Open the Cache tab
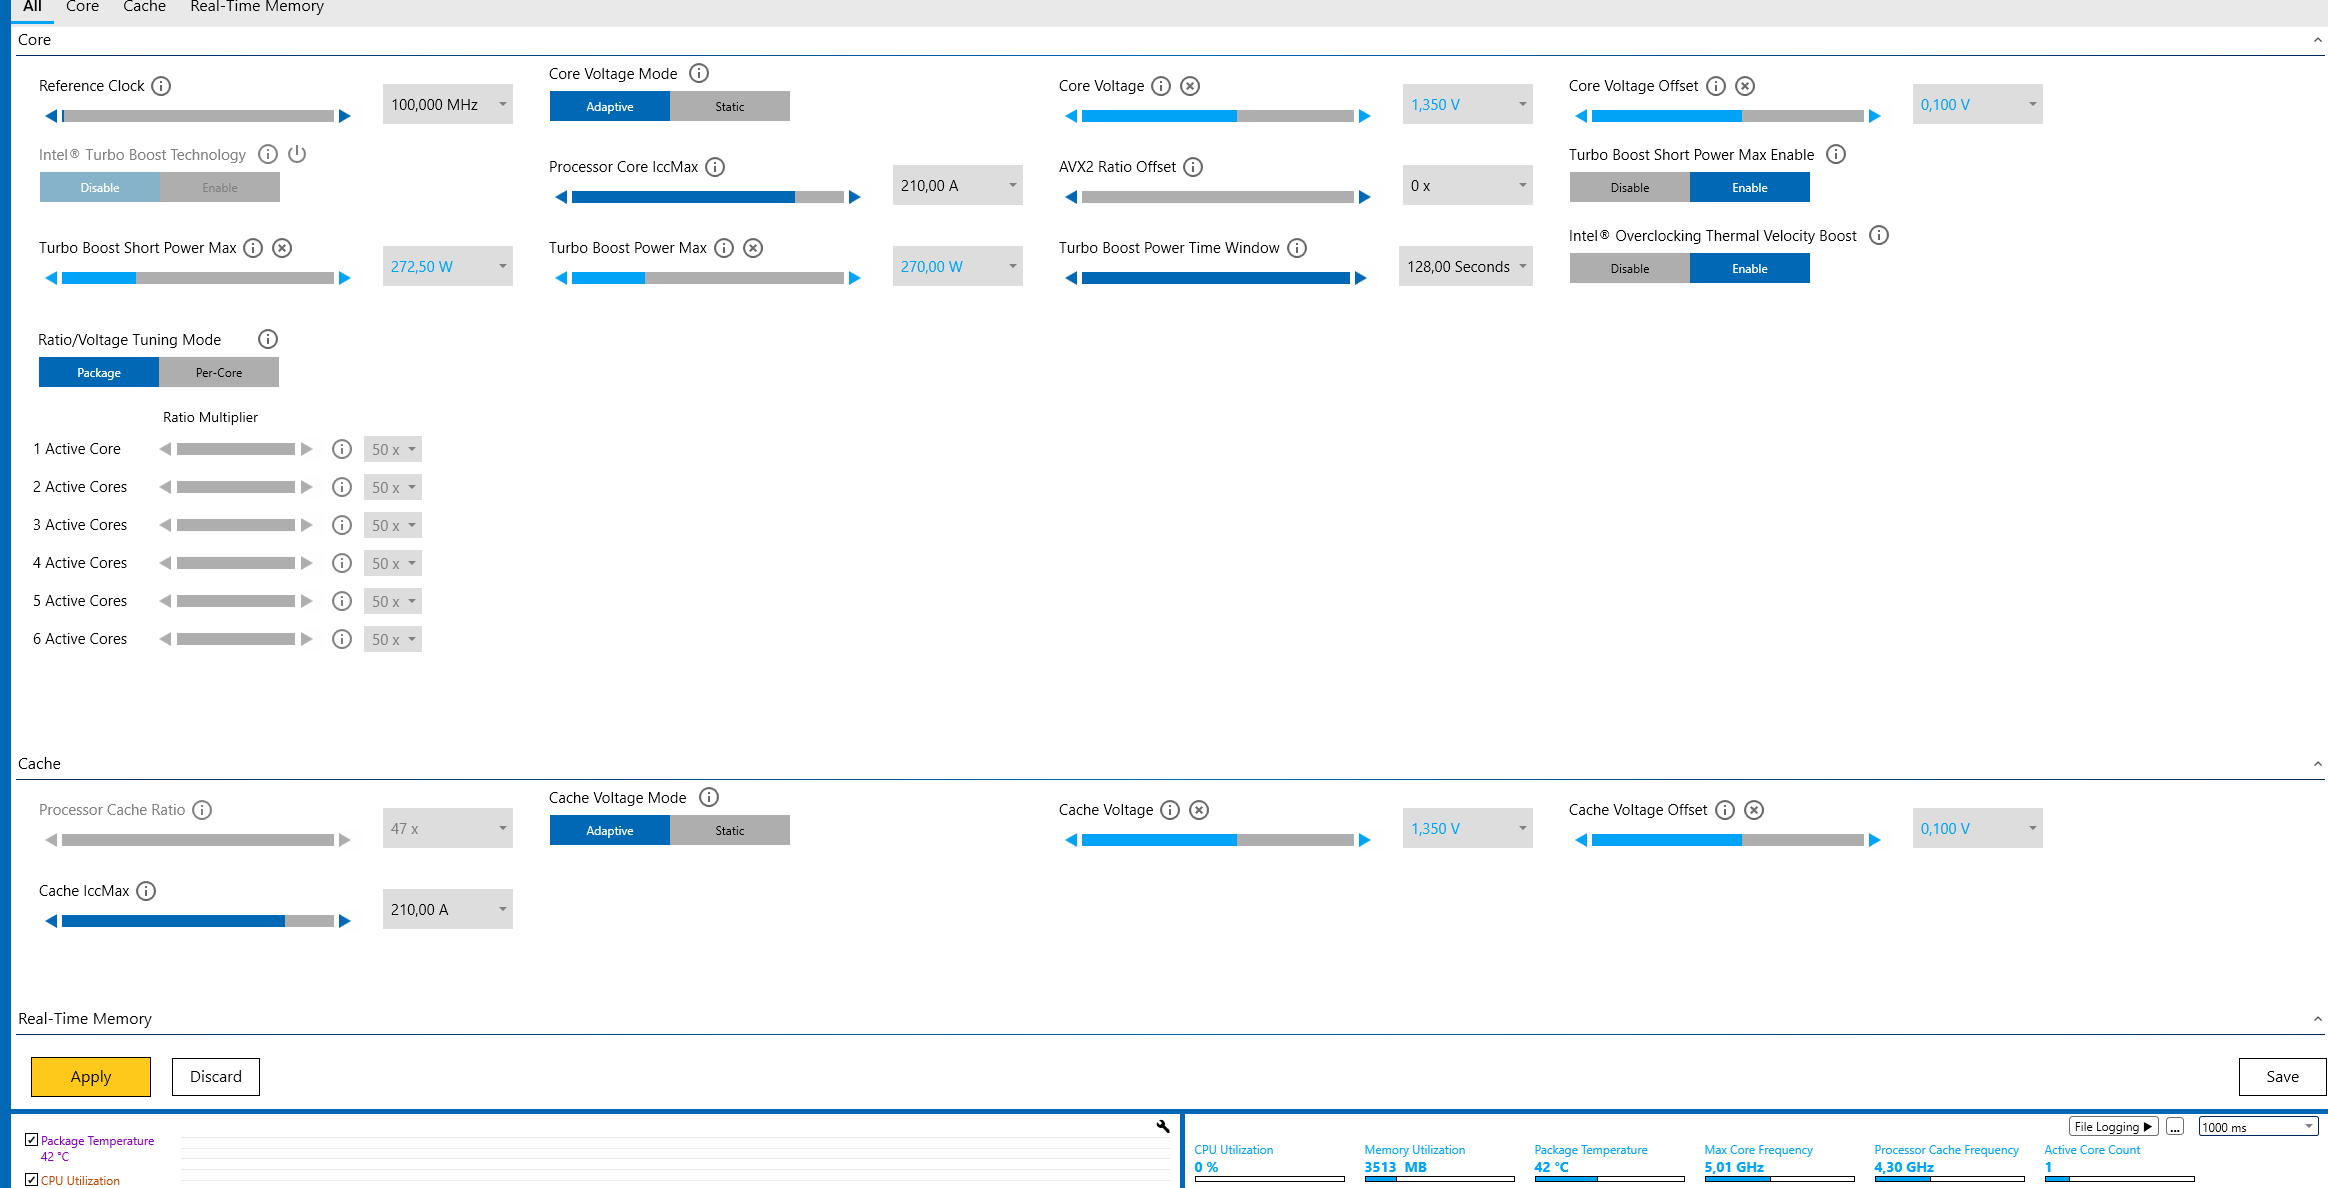This screenshot has width=2328, height=1188. pos(144,7)
